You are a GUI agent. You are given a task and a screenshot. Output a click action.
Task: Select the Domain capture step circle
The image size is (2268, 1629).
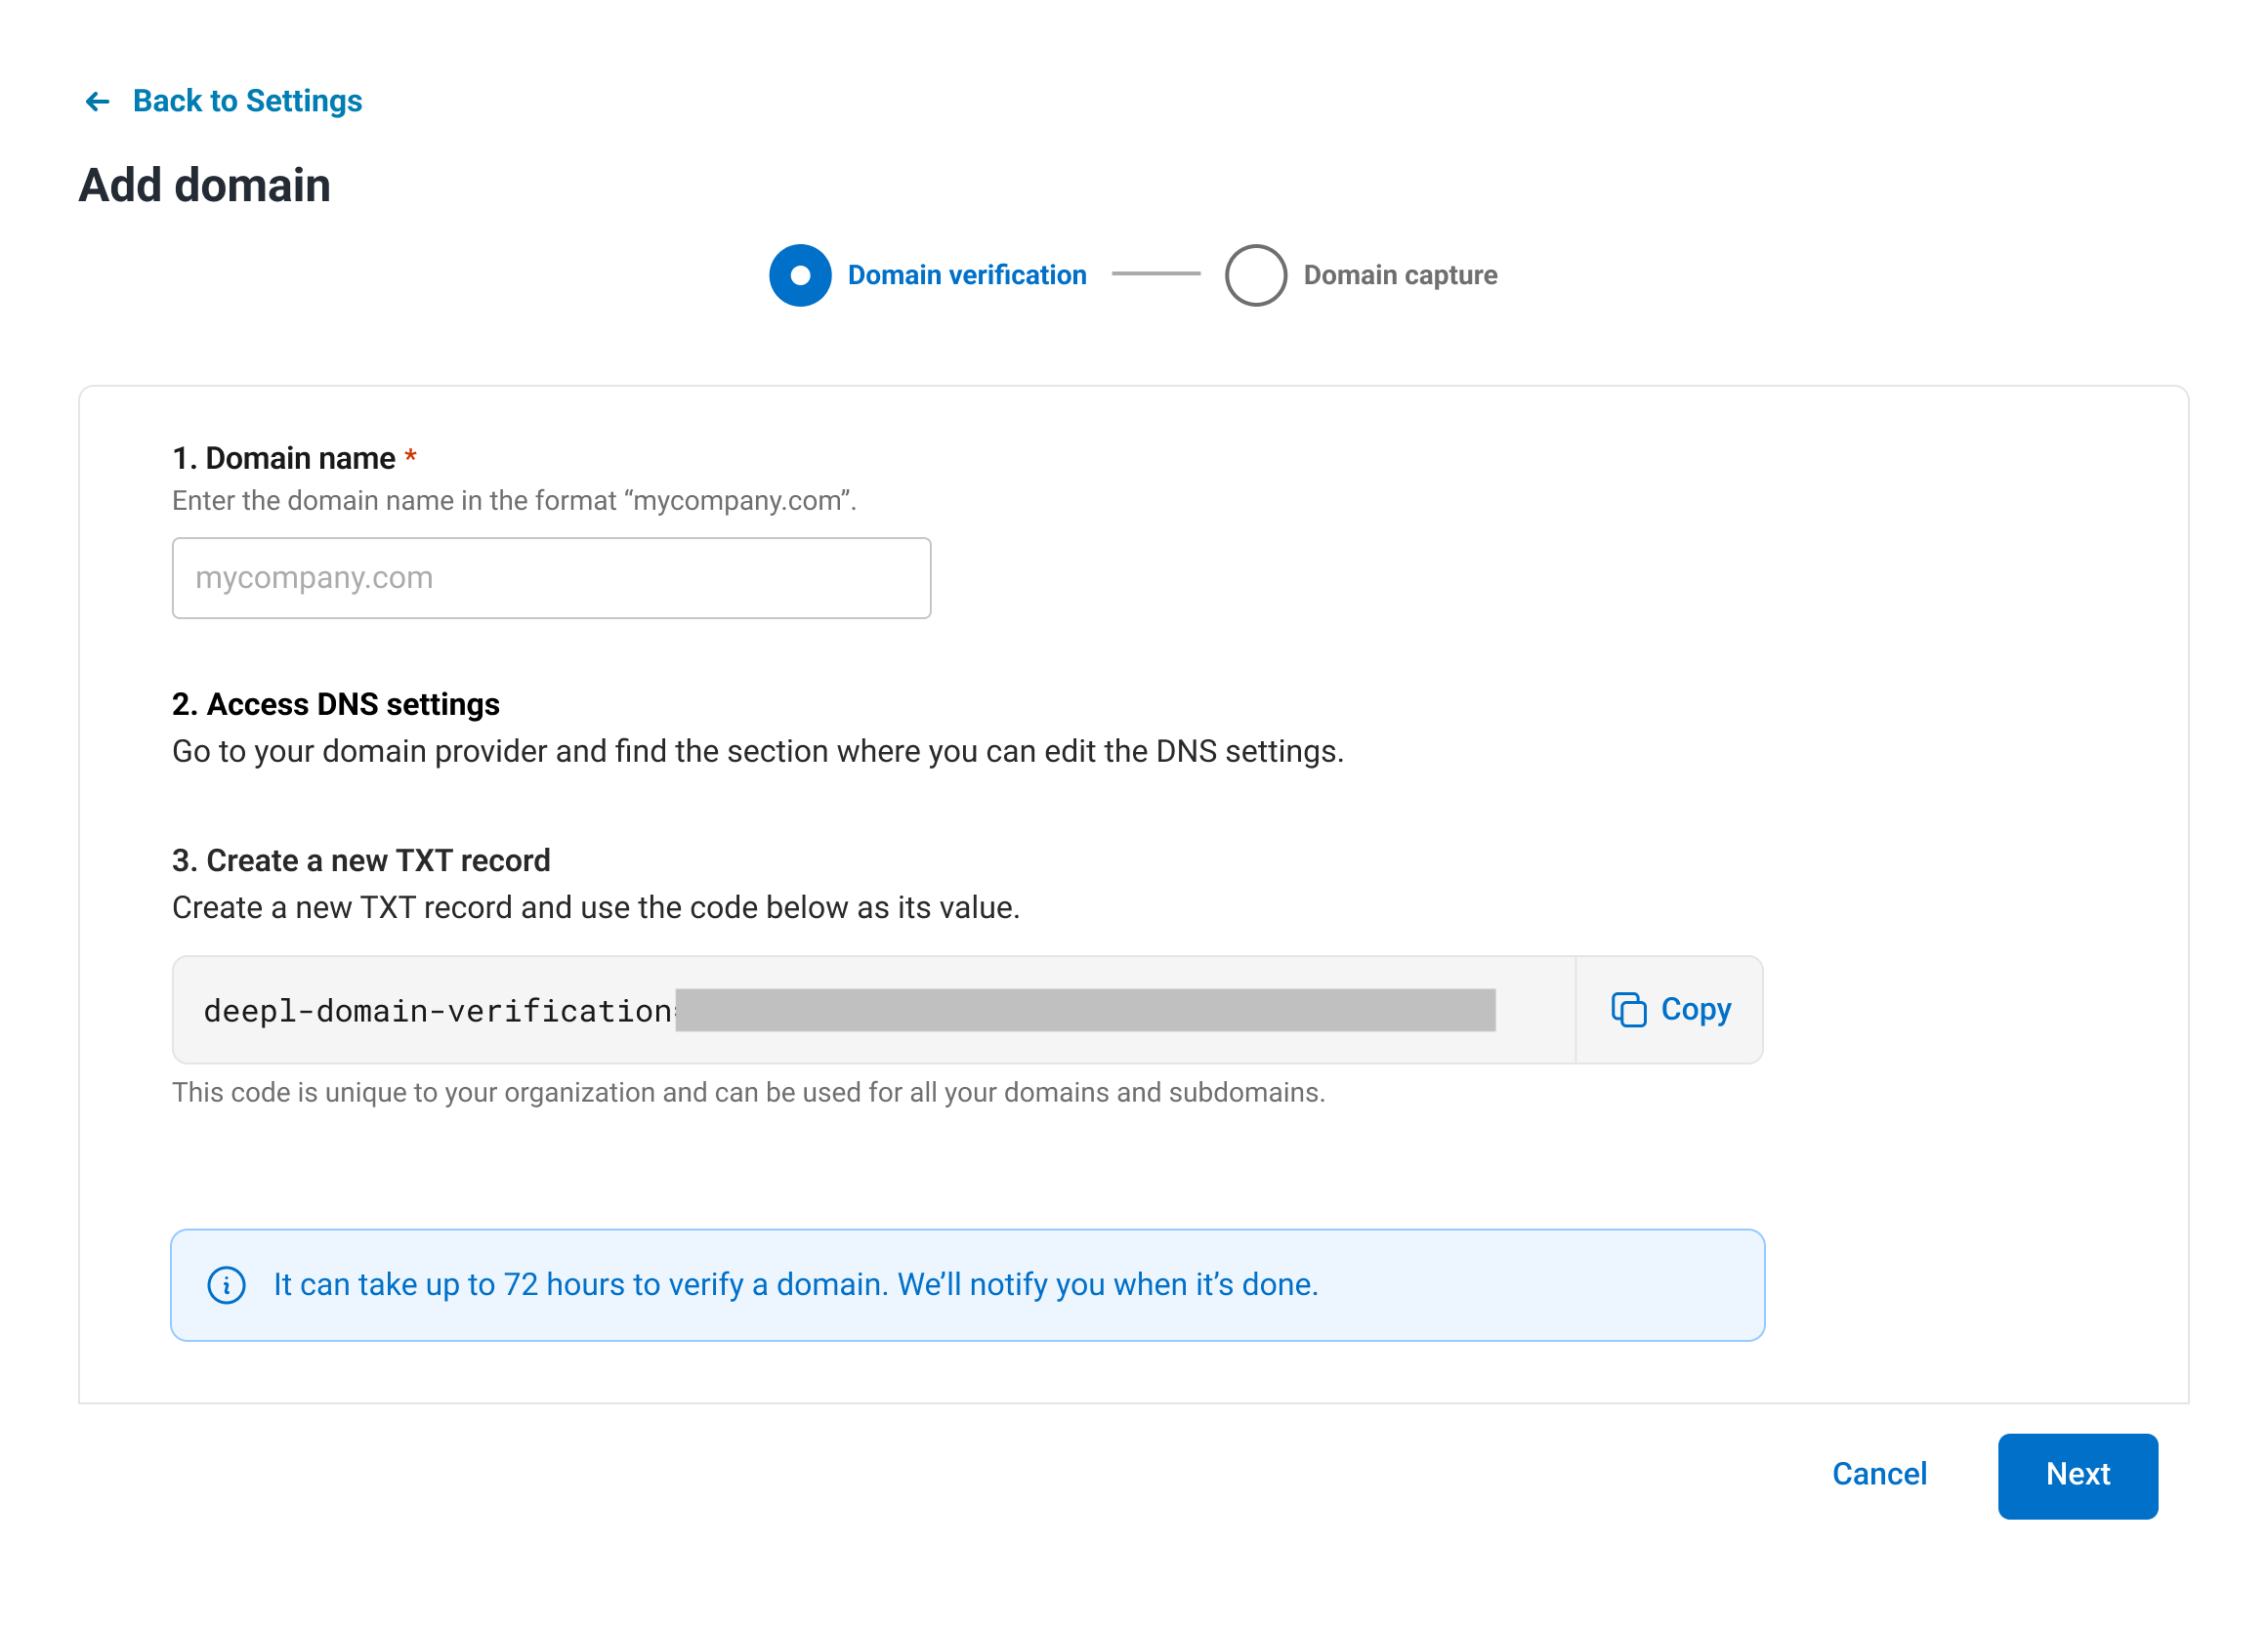pos(1255,275)
